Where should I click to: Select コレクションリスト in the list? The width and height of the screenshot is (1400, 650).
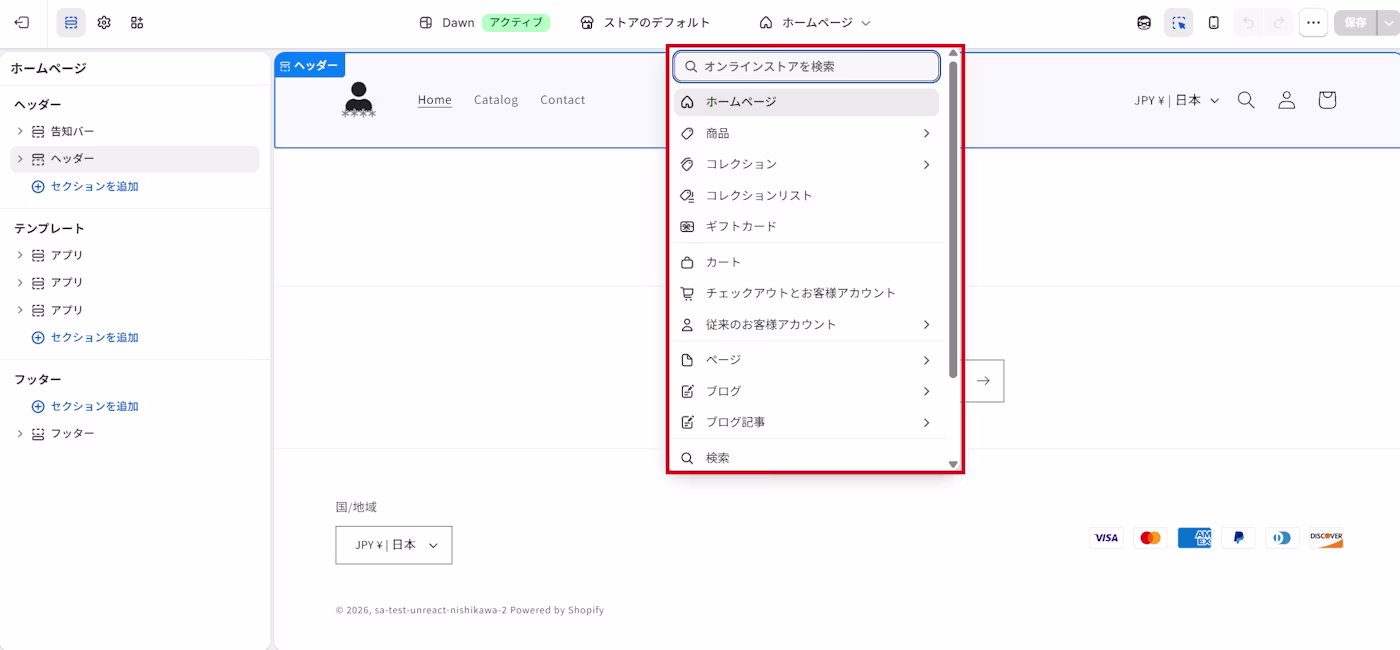coord(807,195)
